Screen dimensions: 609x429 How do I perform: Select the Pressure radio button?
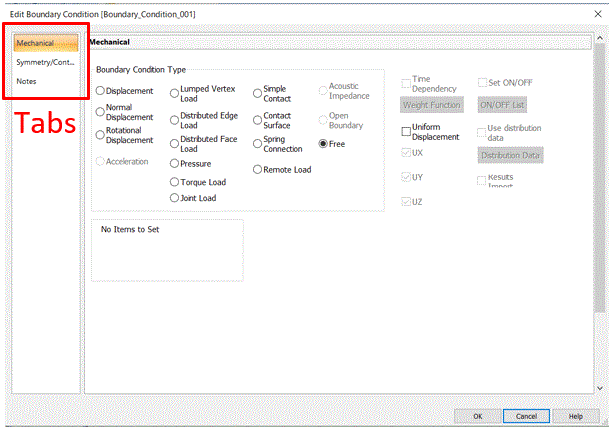(x=174, y=163)
